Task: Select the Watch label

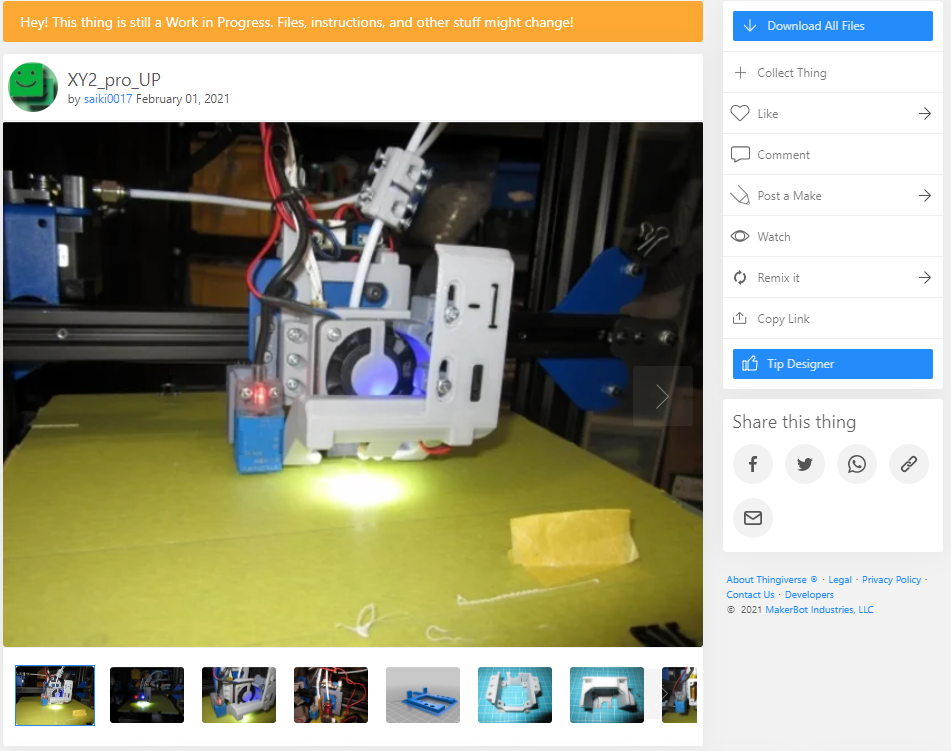Action: click(773, 237)
